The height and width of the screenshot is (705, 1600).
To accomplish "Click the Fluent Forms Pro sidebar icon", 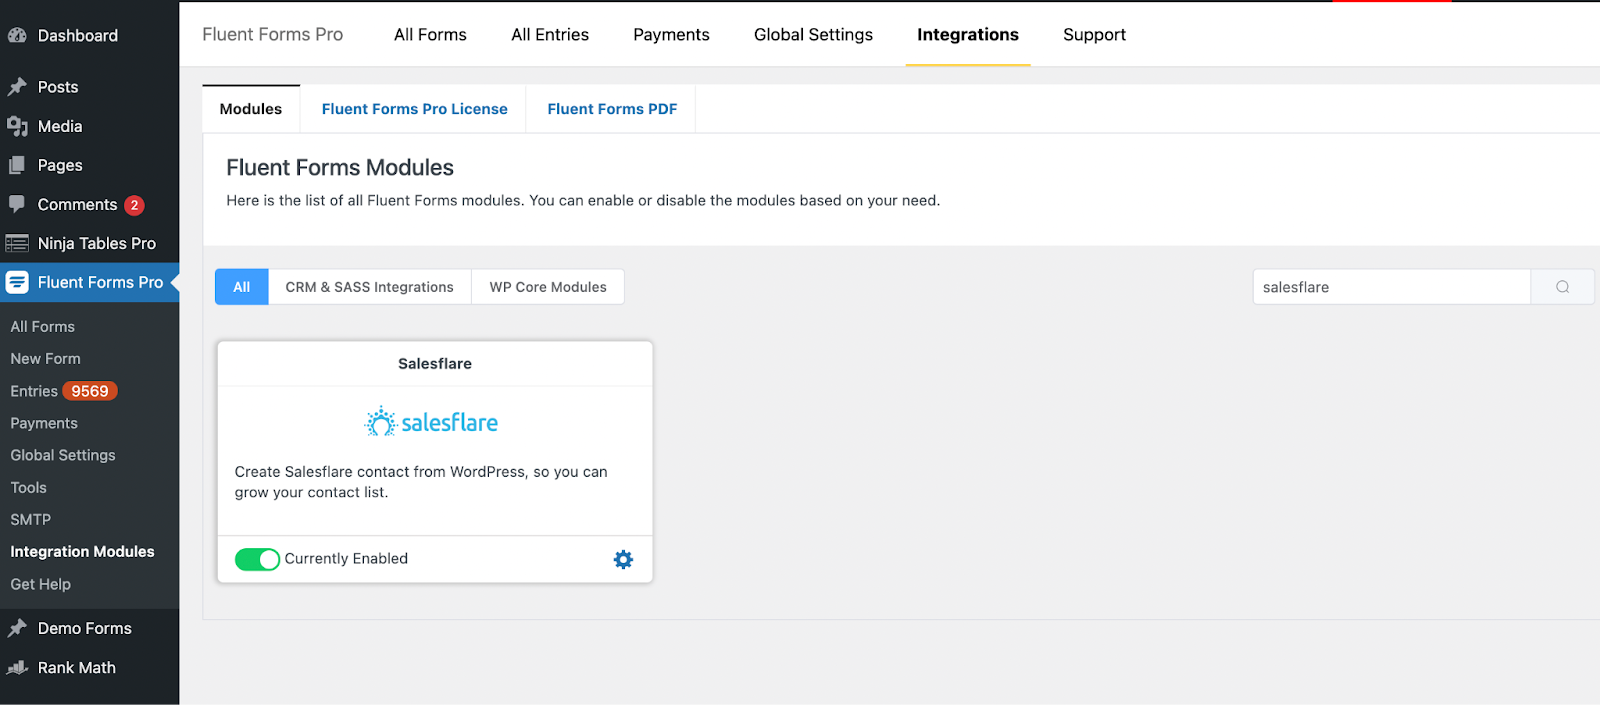I will [17, 282].
